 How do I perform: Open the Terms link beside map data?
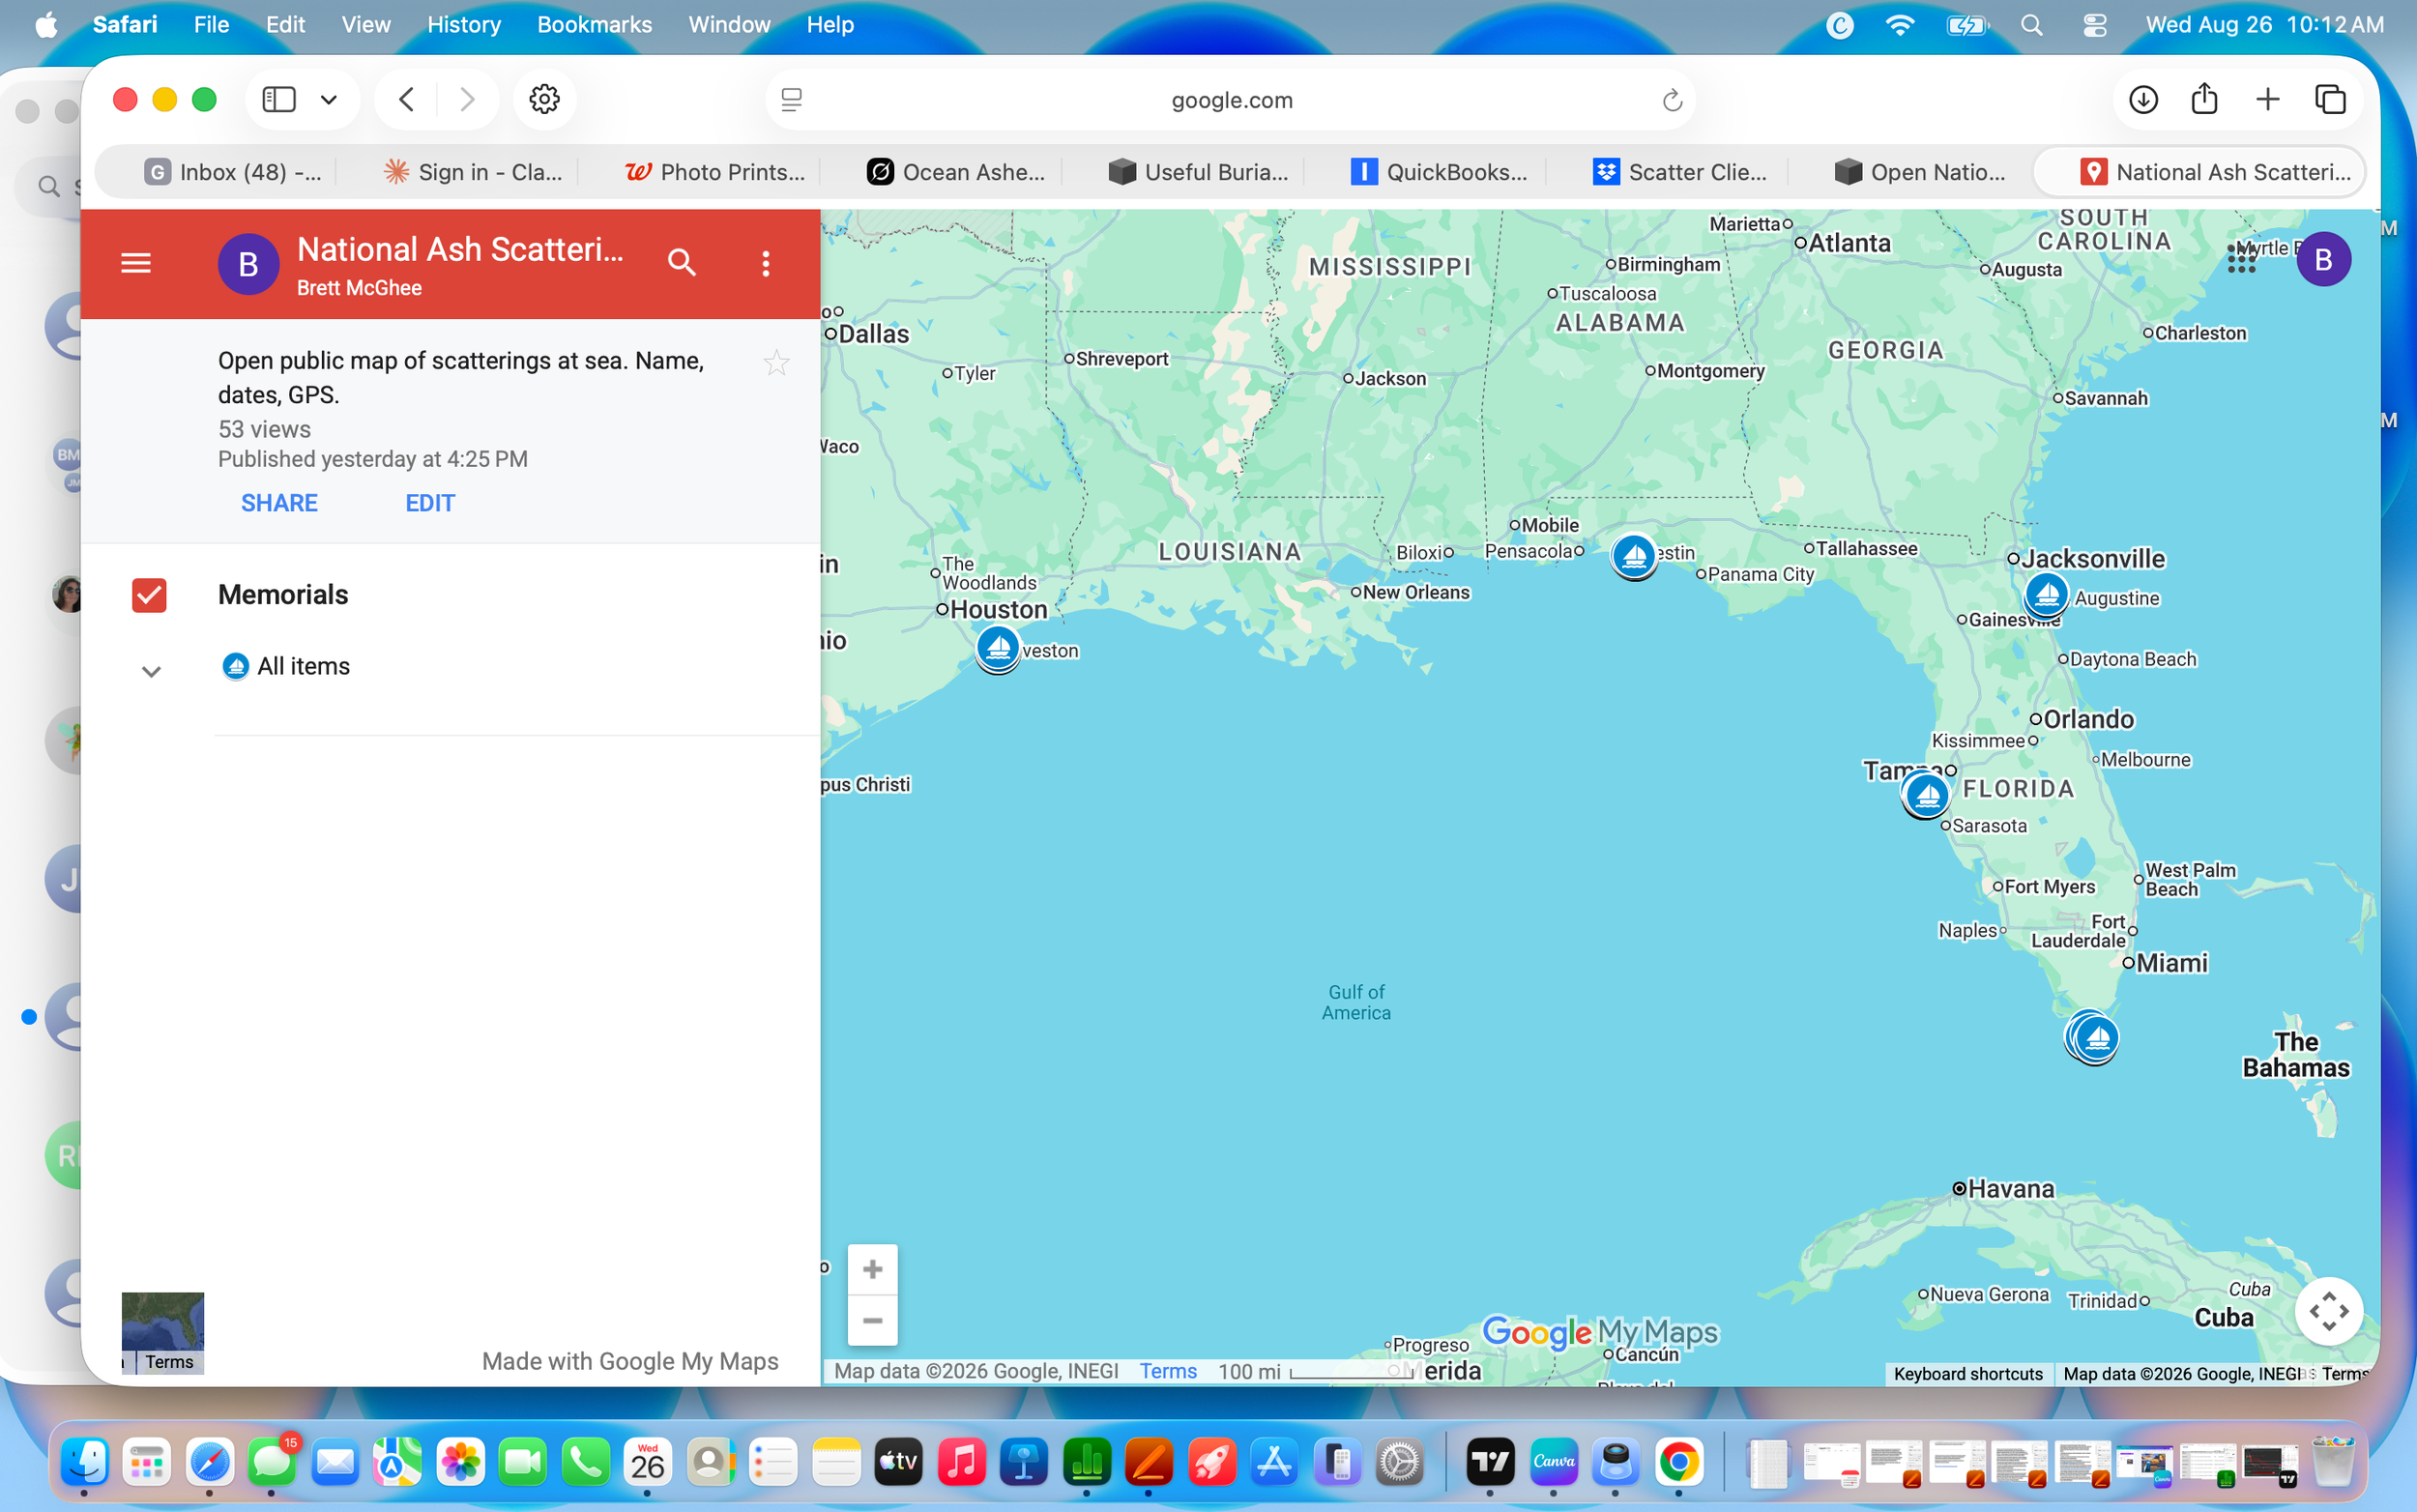[1167, 1371]
